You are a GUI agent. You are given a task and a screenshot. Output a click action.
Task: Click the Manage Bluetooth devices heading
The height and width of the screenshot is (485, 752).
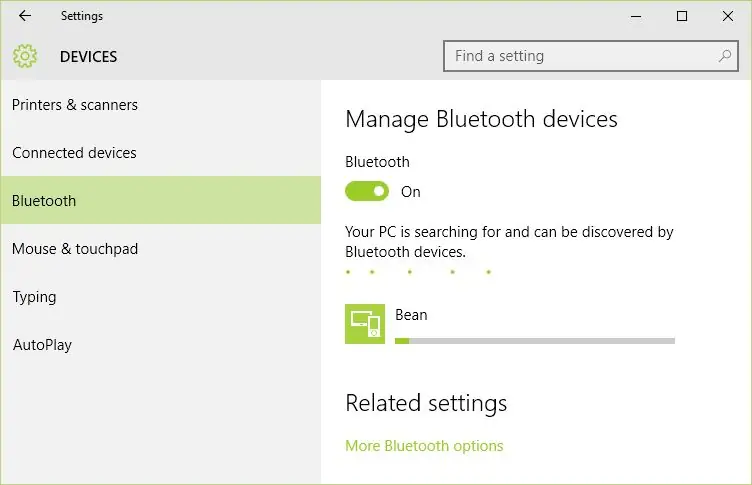tap(481, 119)
